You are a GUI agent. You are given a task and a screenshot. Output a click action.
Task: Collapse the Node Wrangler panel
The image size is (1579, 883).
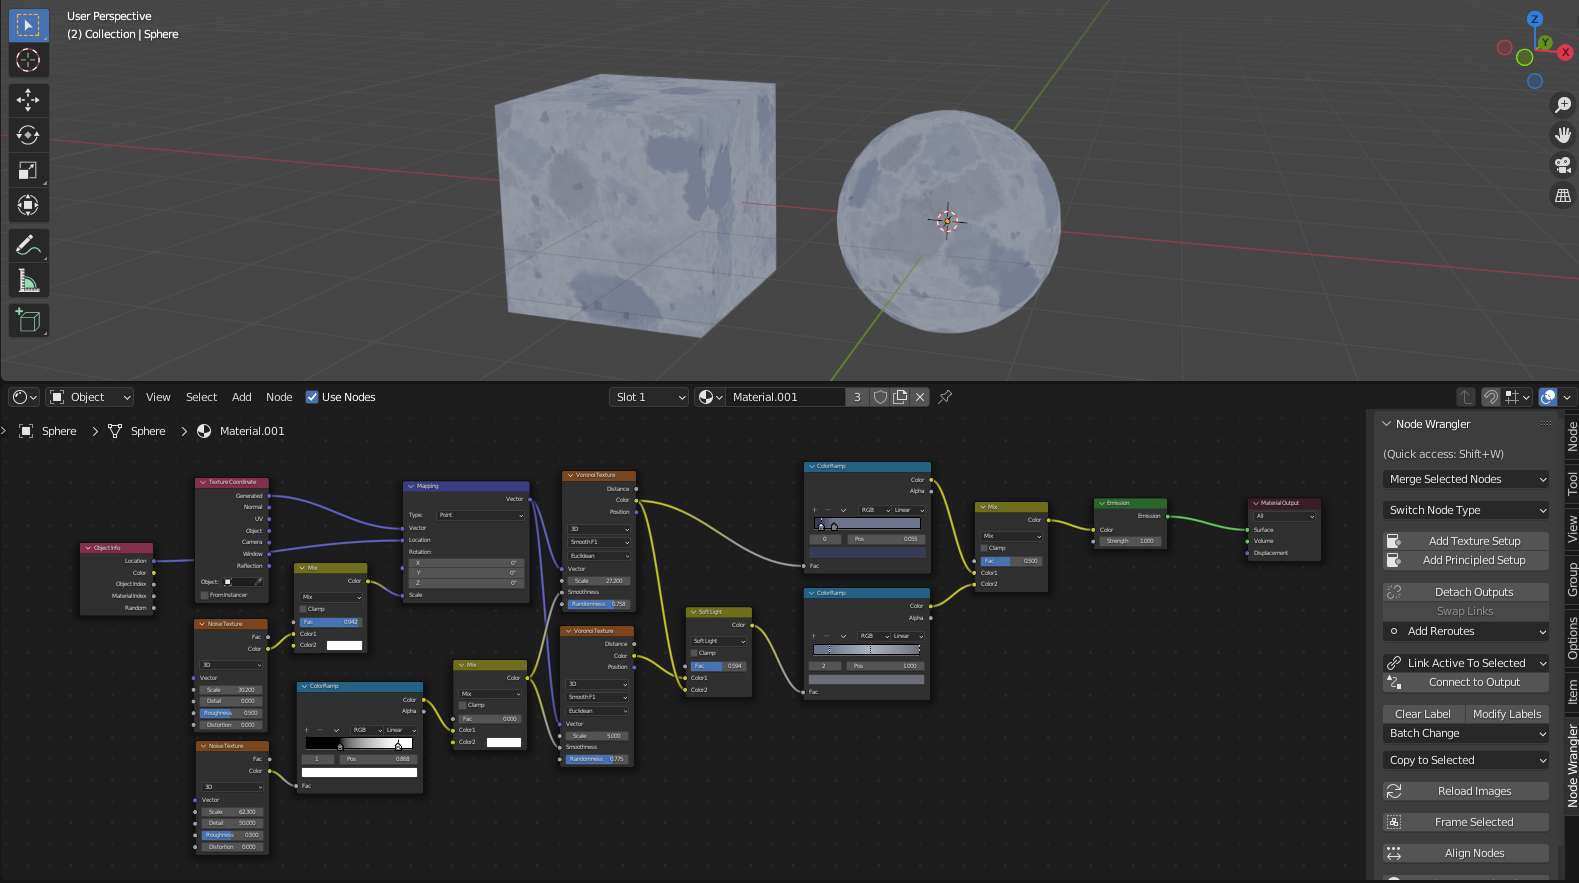[1387, 424]
